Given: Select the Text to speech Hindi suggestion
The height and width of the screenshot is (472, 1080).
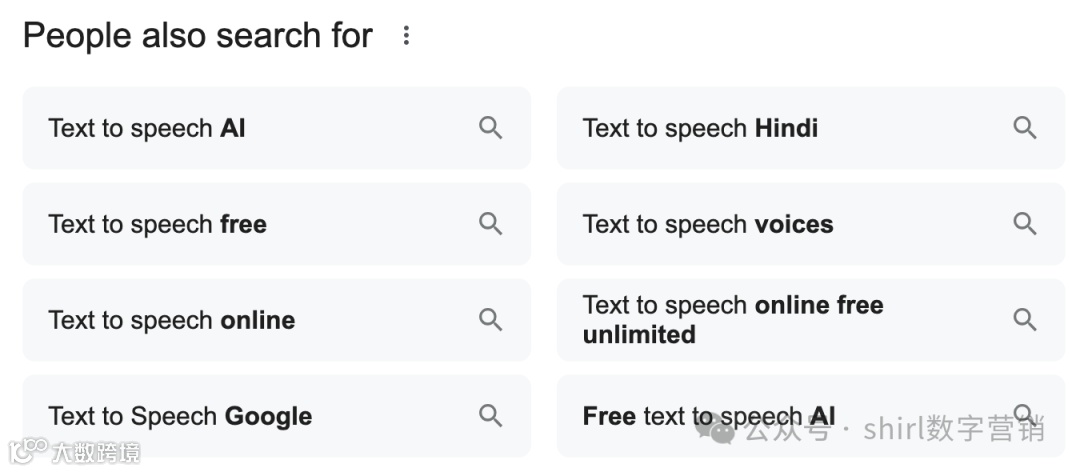Looking at the screenshot, I should [700, 129].
